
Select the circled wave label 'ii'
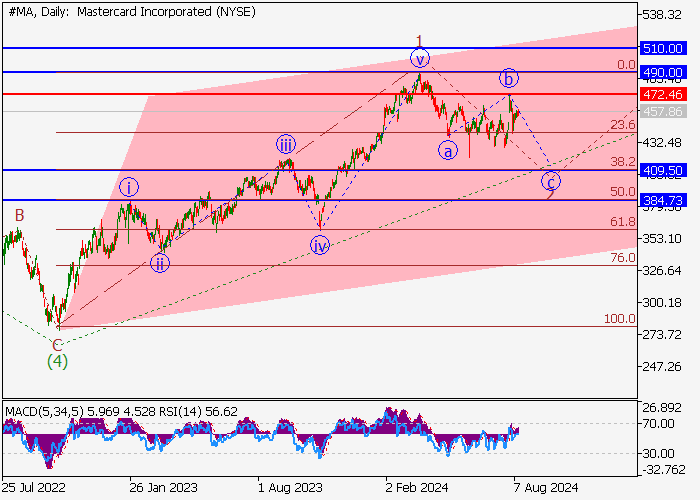(160, 263)
